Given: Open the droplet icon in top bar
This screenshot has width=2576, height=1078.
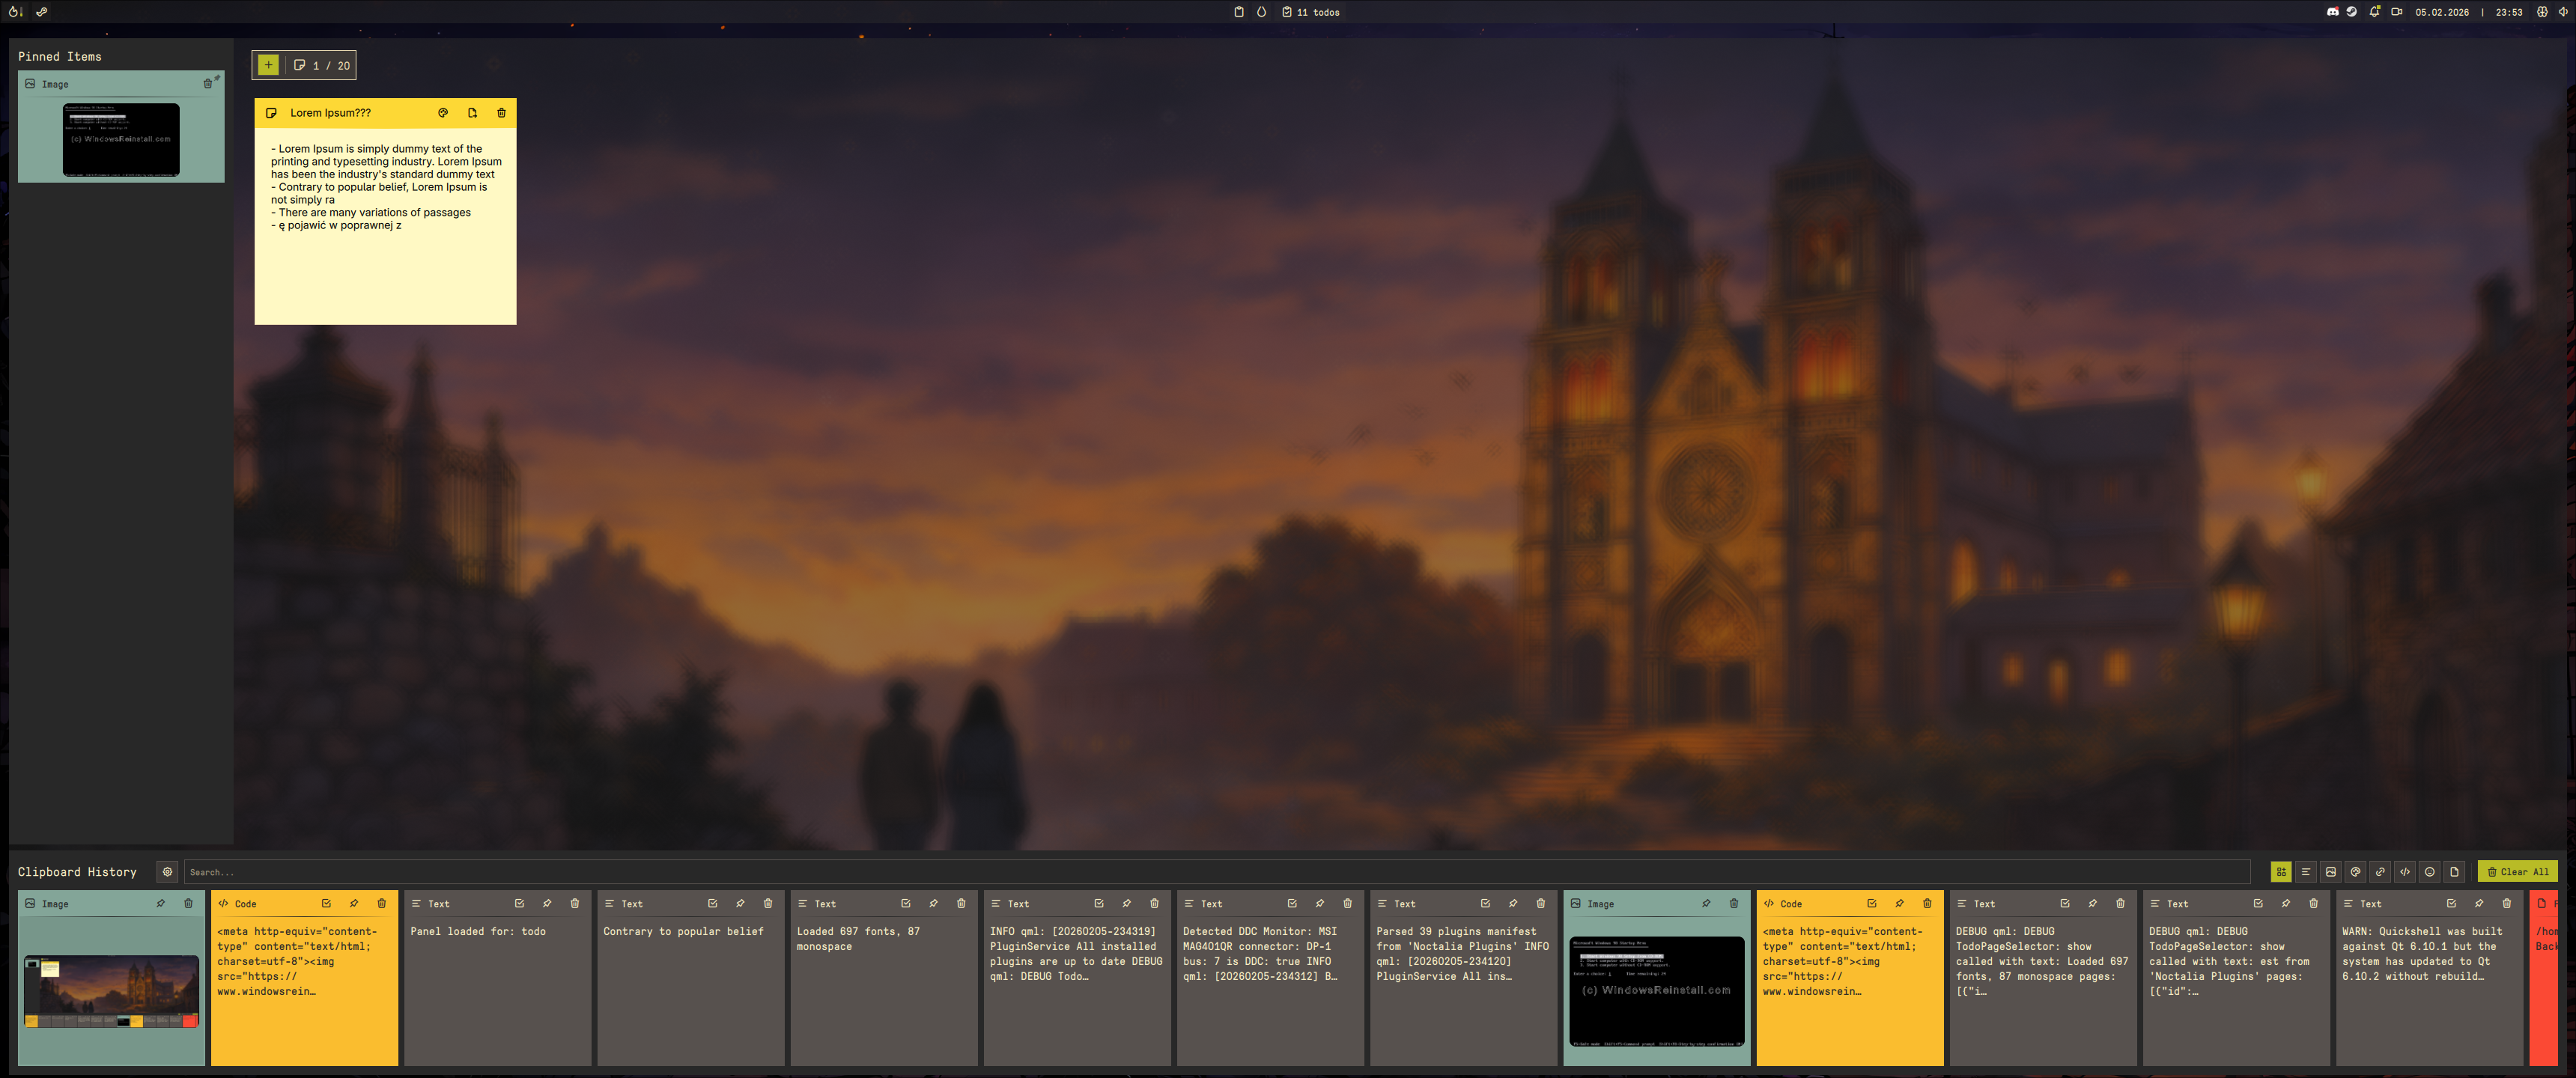Looking at the screenshot, I should coord(1261,12).
